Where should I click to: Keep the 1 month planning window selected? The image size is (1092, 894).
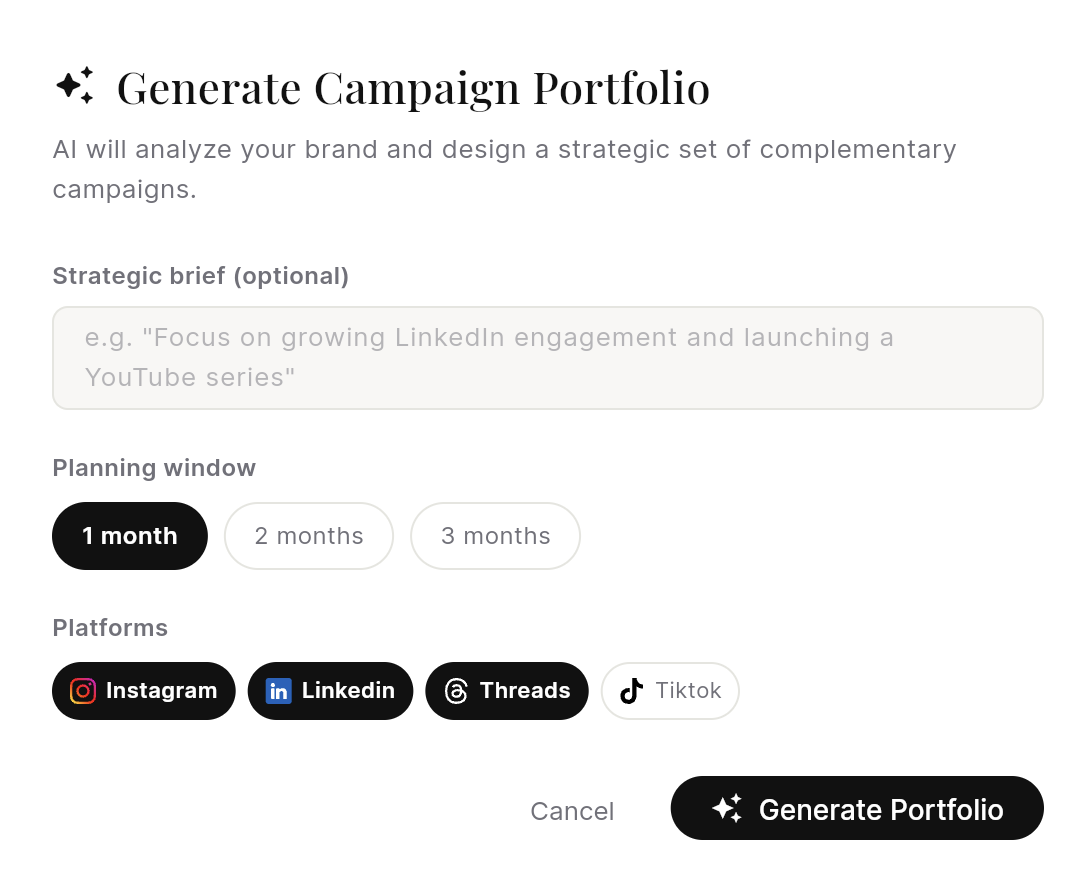pos(129,536)
